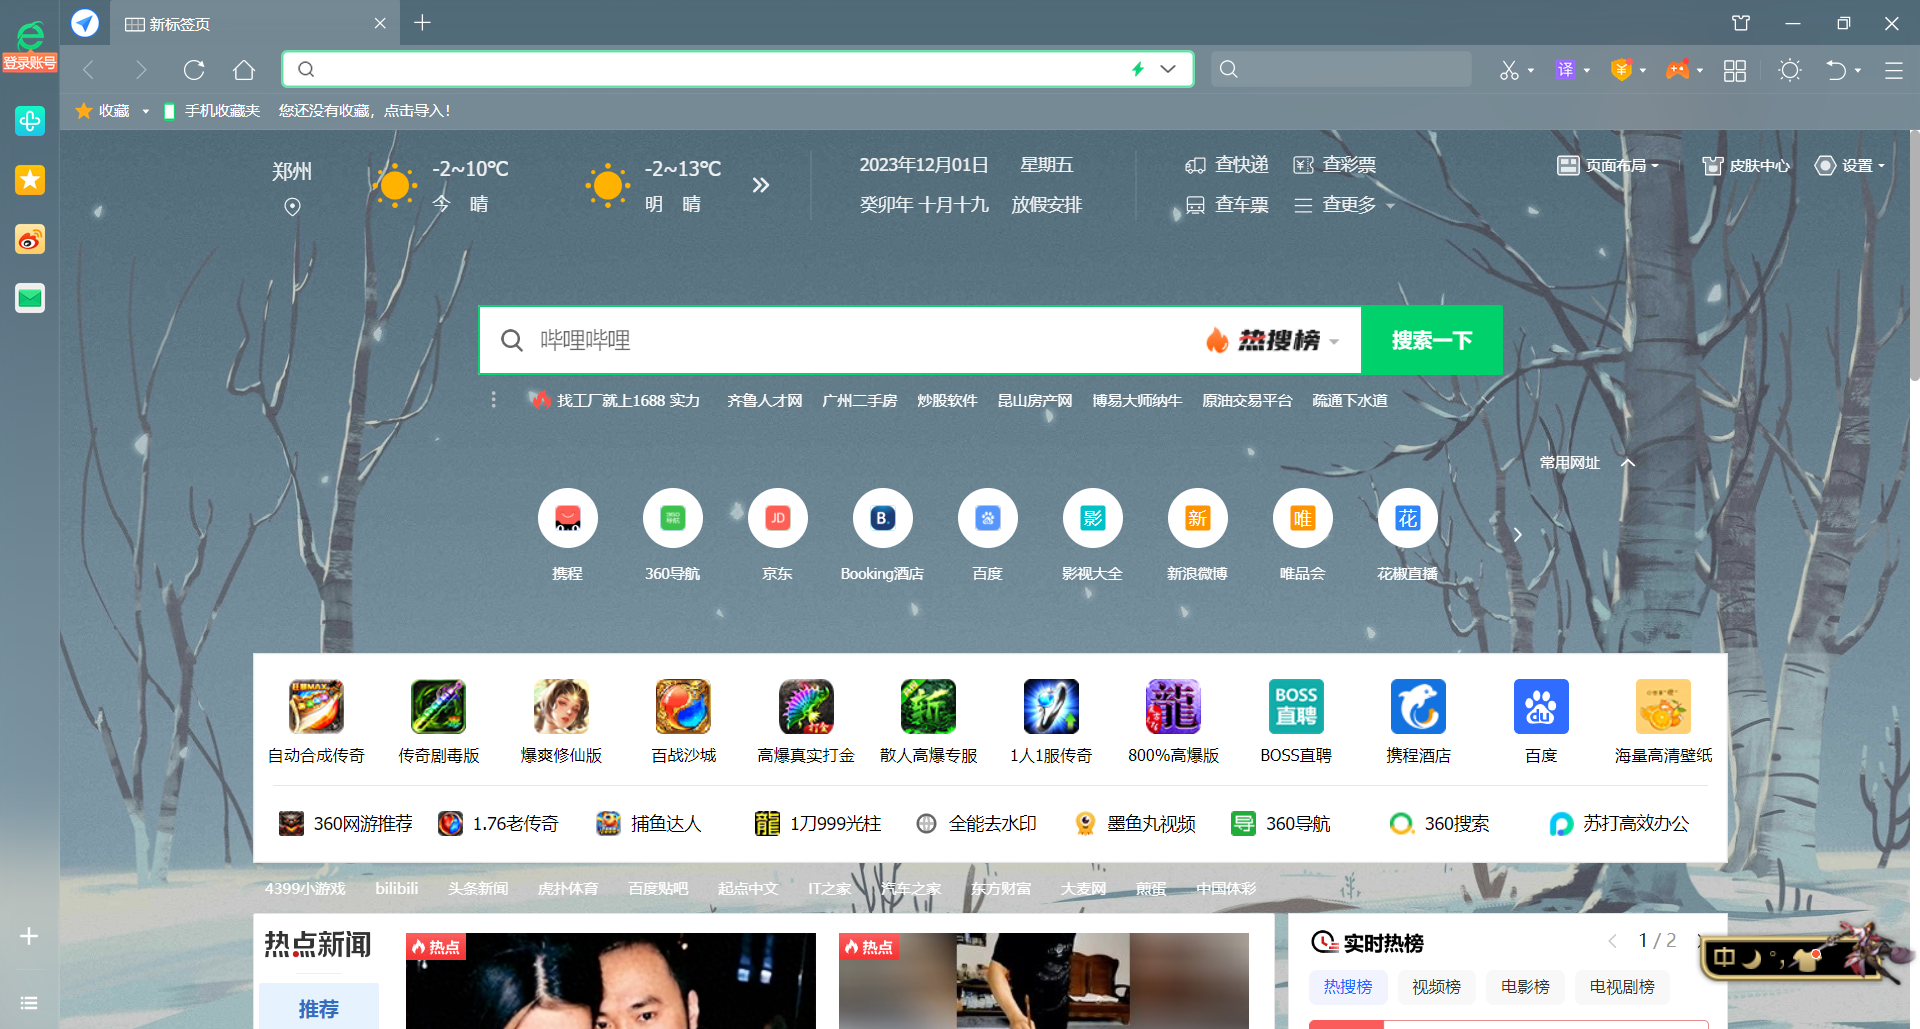
Task: Toggle night mode sun icon
Action: [x=1790, y=70]
